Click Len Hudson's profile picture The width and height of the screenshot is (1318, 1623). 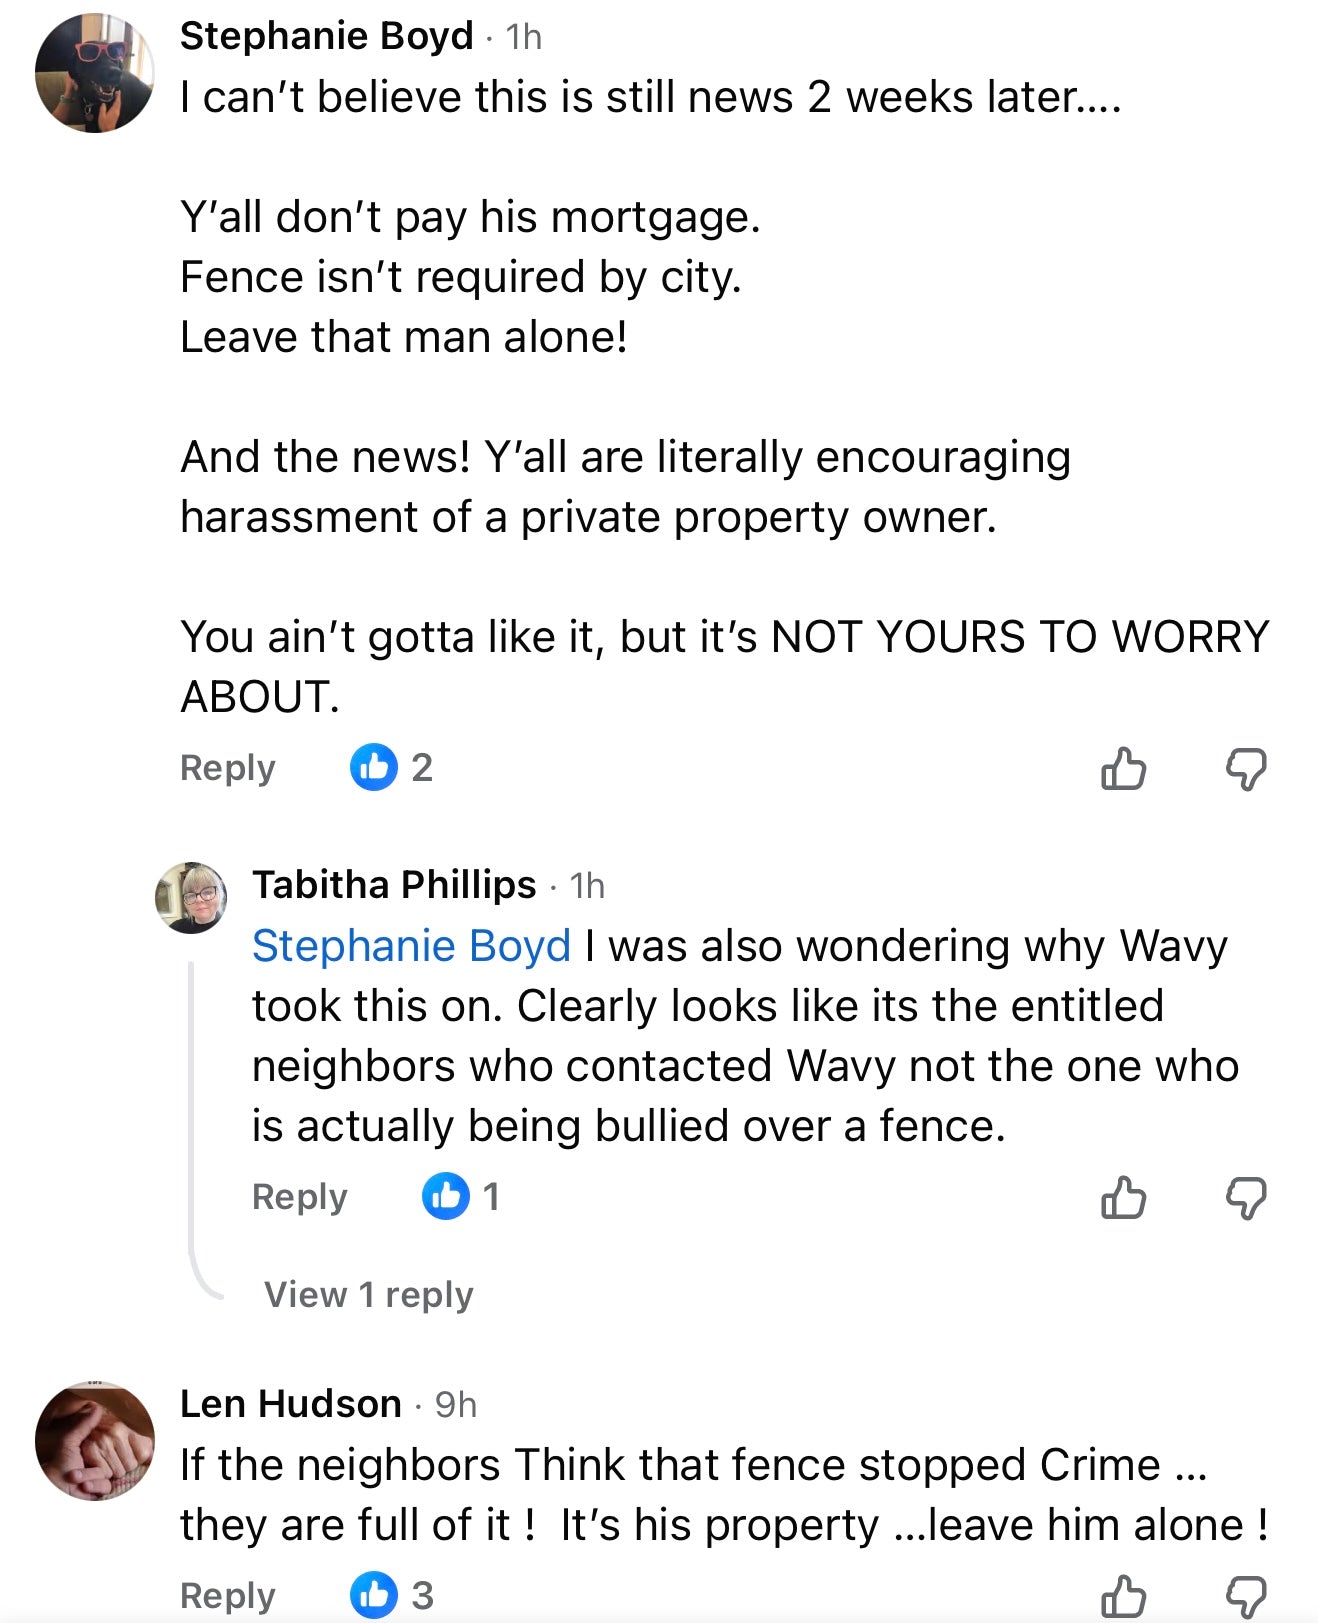[95, 1441]
